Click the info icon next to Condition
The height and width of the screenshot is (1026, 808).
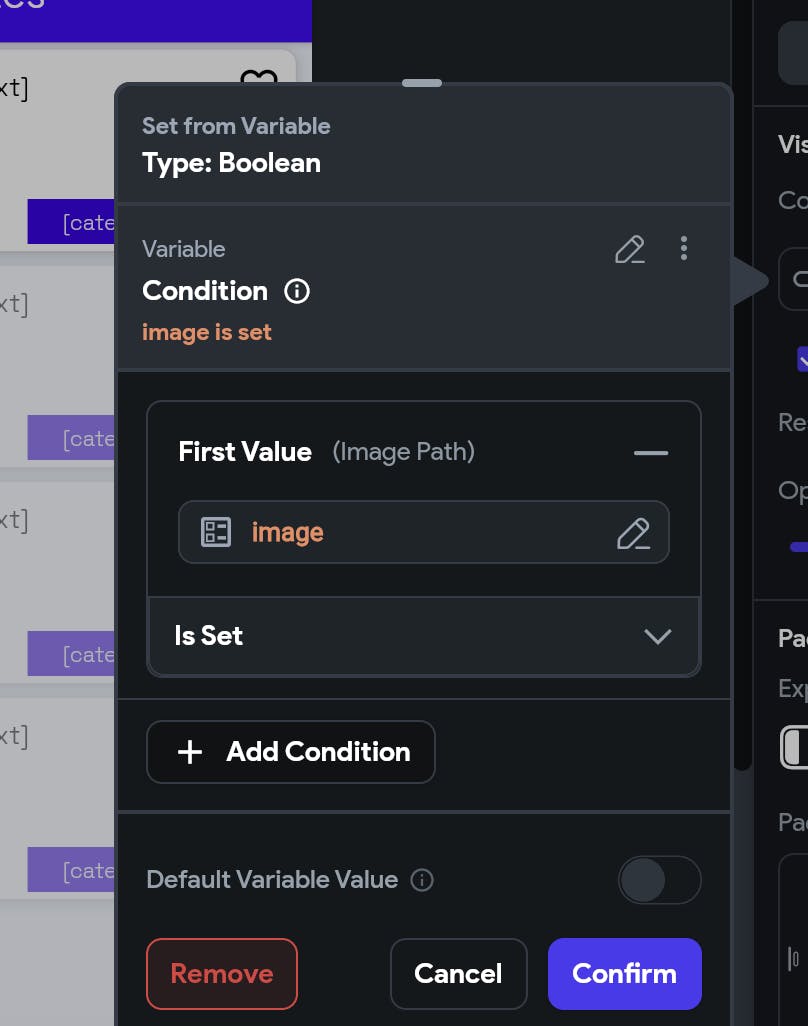coord(297,291)
